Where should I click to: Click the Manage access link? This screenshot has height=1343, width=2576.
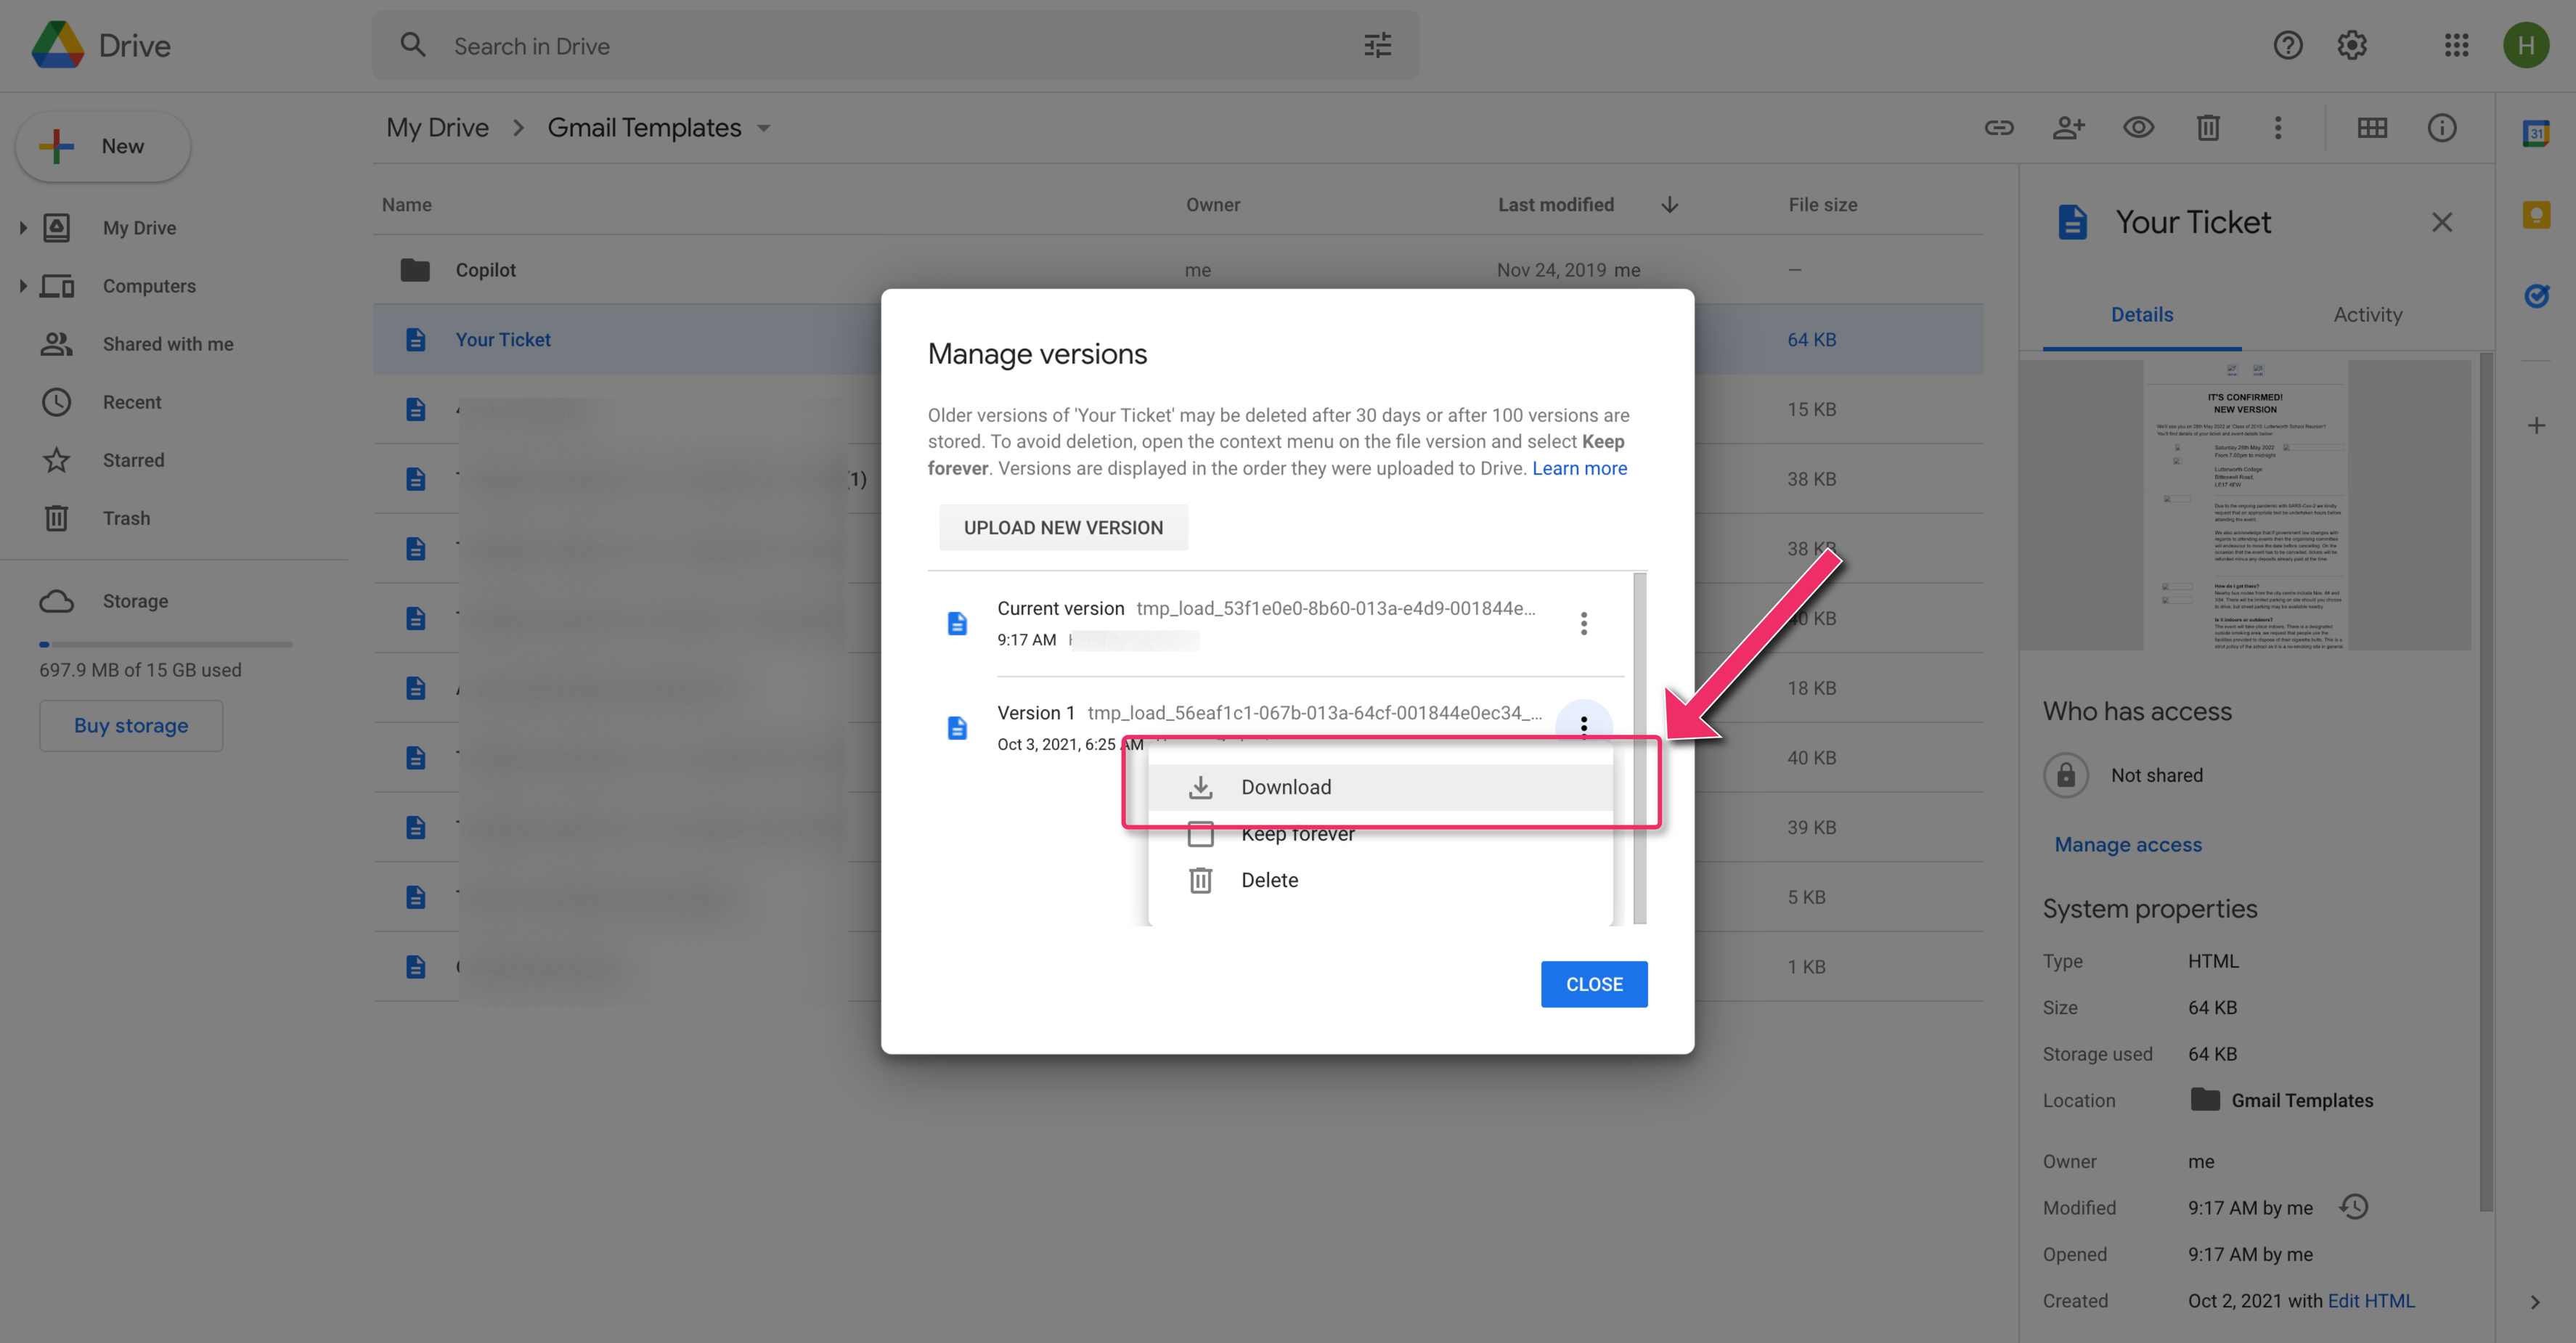[2127, 844]
